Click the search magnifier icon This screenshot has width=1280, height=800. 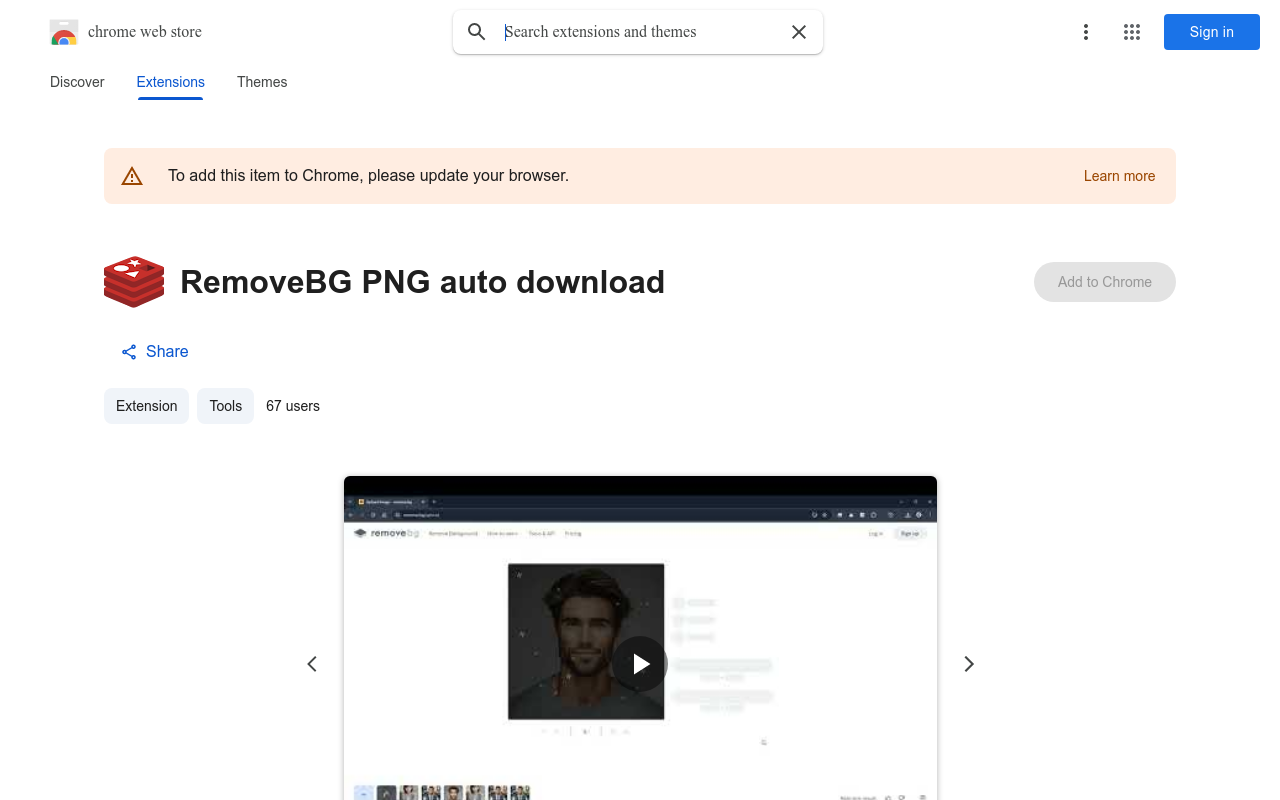click(x=477, y=32)
